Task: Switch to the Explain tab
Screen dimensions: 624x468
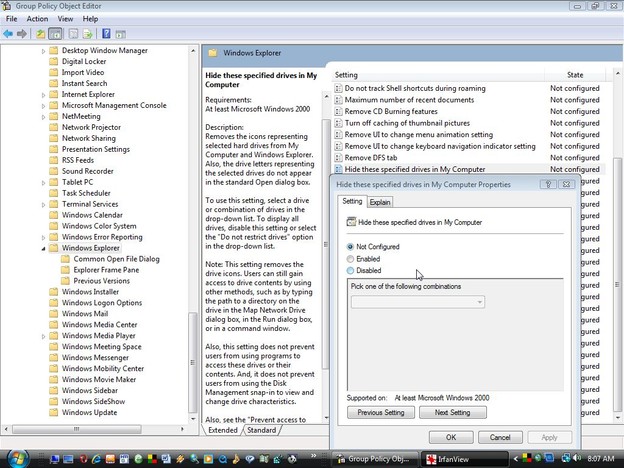Action: [380, 202]
